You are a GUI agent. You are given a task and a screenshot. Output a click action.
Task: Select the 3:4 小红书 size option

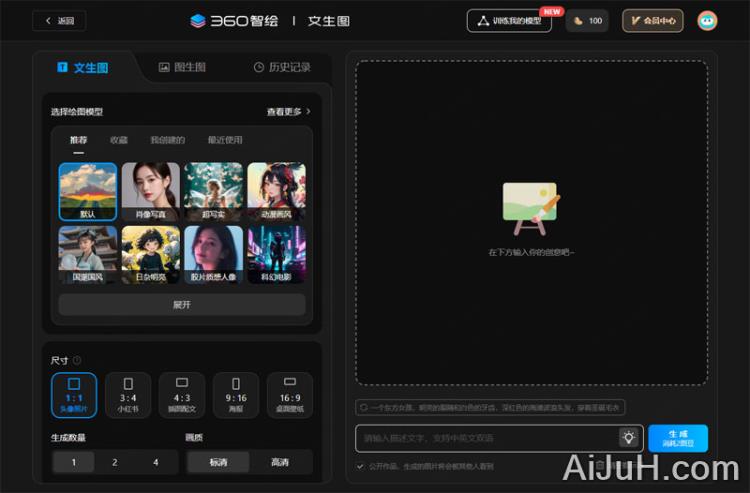[x=128, y=395]
